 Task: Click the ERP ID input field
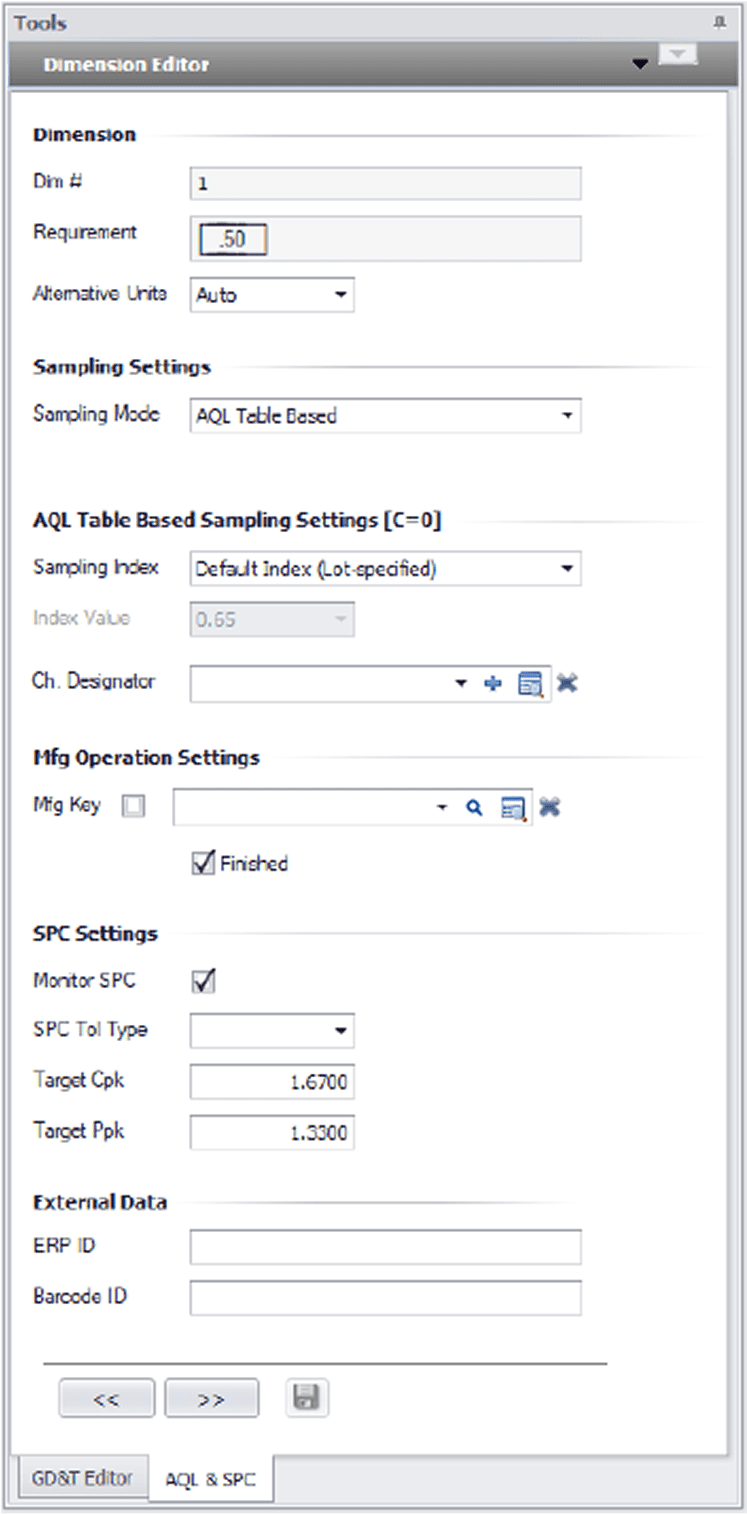385,1247
